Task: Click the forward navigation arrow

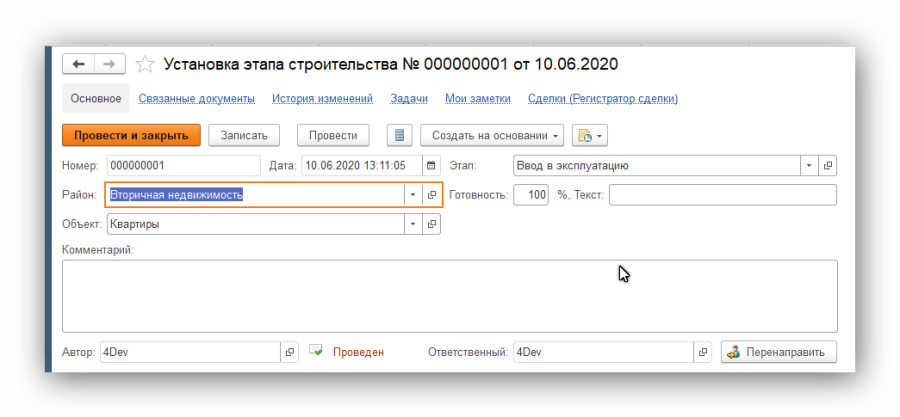Action: click(x=110, y=64)
